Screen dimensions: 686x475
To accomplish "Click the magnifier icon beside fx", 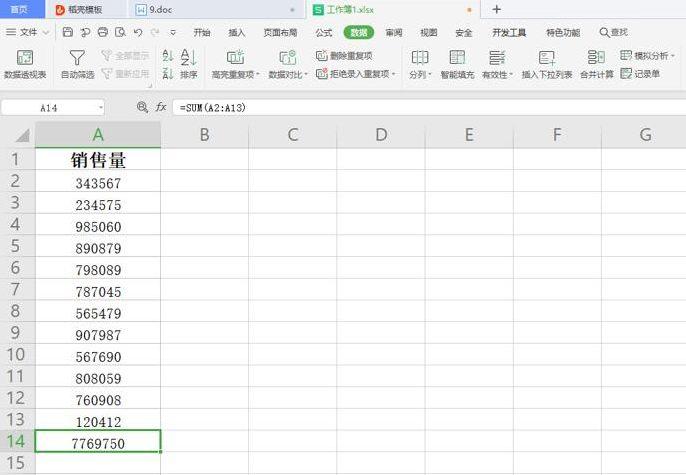I will tap(142, 107).
